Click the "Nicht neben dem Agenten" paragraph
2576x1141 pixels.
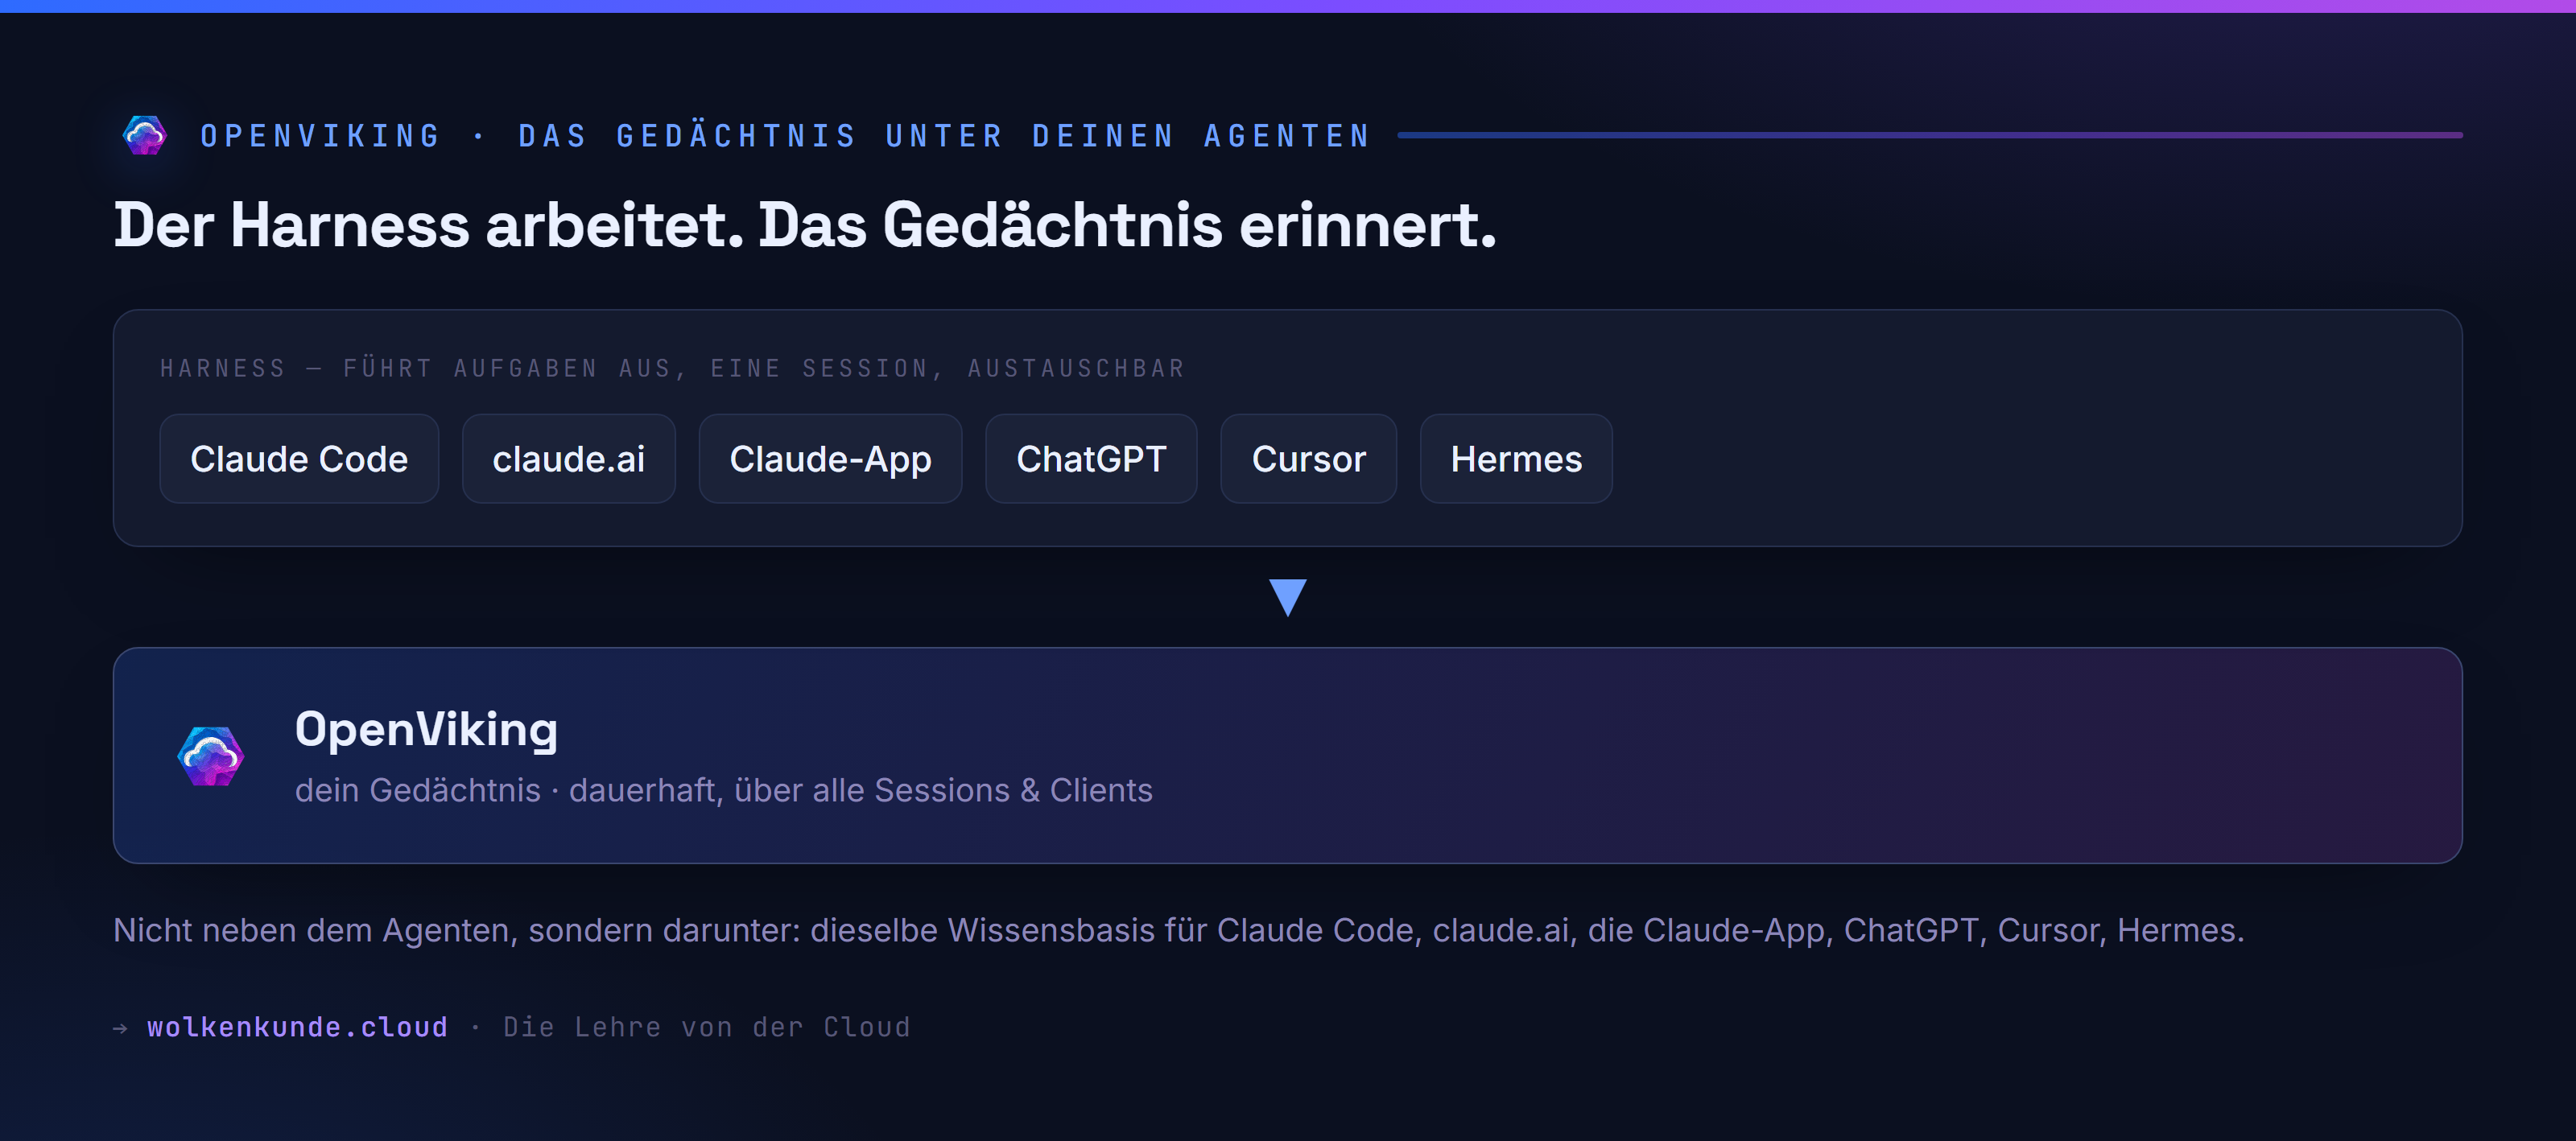pyautogui.click(x=1178, y=930)
